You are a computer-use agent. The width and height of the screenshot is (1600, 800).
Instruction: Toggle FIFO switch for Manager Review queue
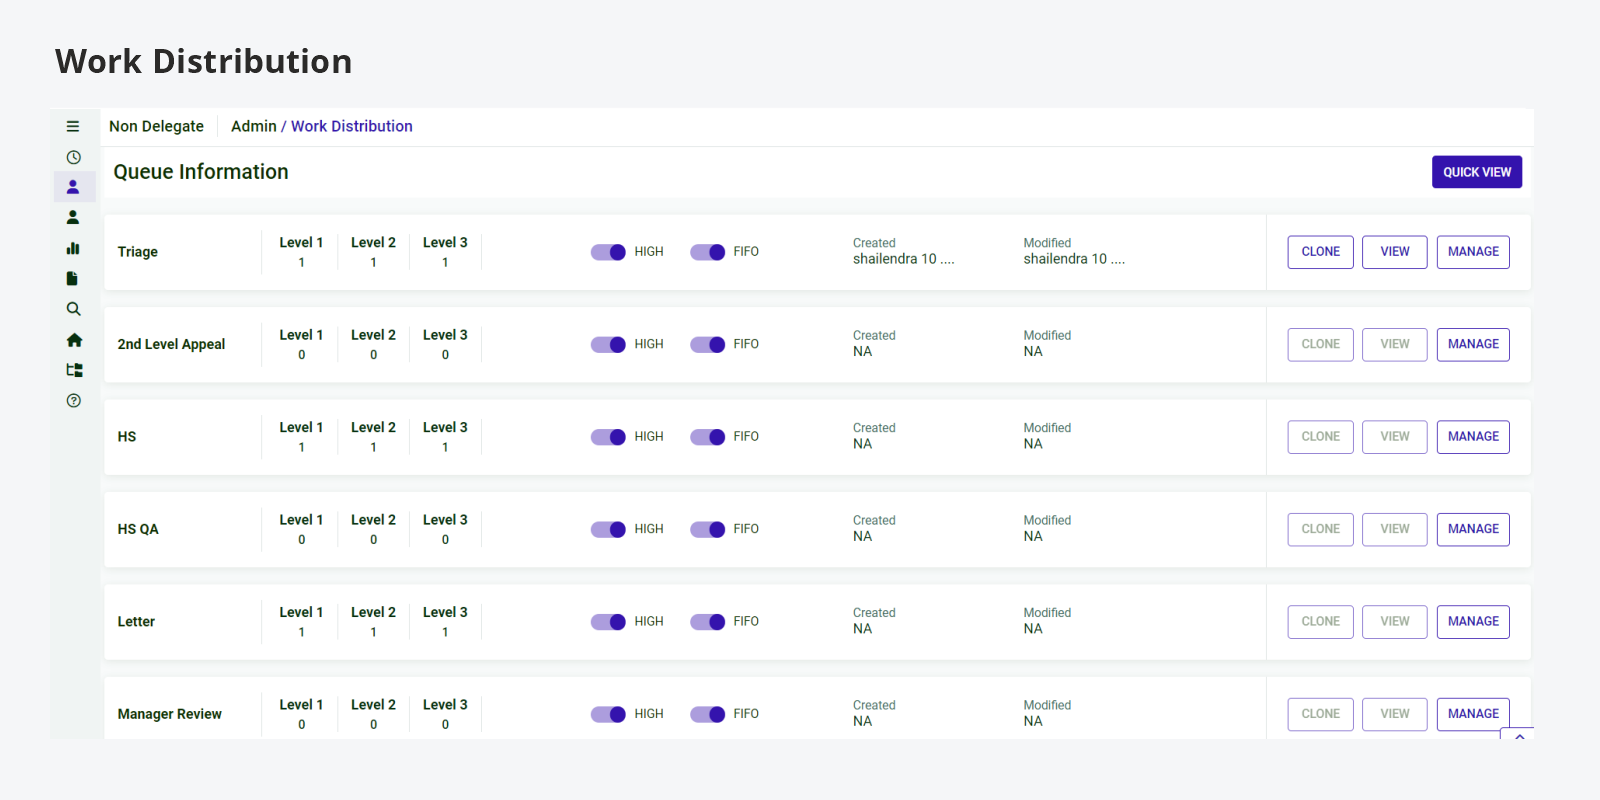(x=708, y=714)
